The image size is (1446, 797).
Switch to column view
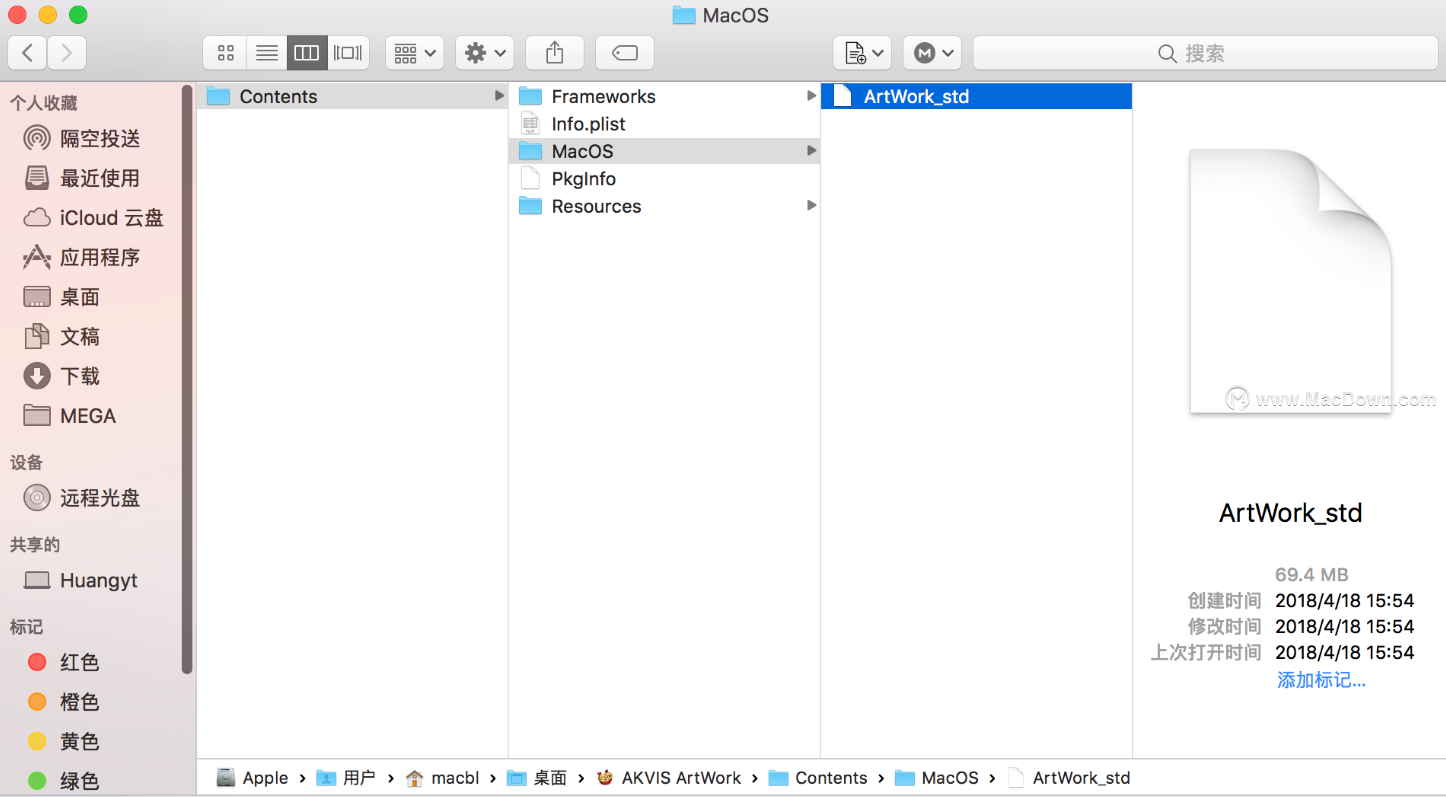(x=307, y=53)
